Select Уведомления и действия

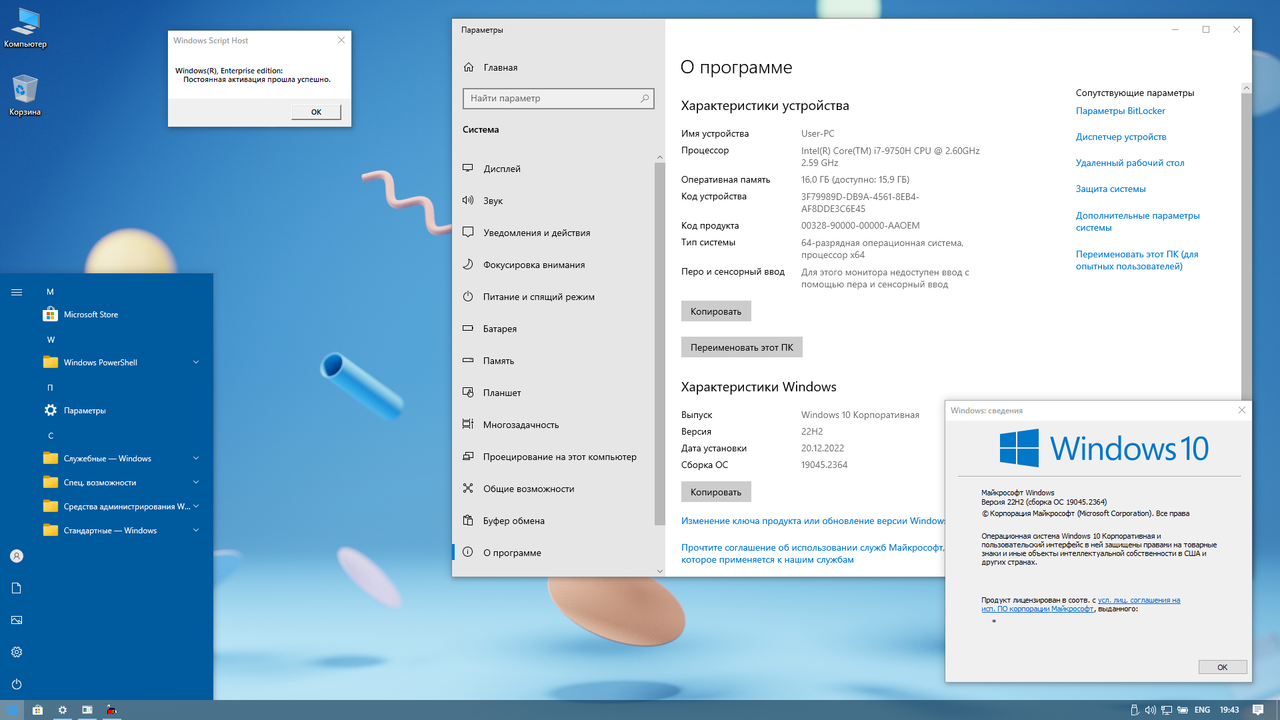[553, 233]
